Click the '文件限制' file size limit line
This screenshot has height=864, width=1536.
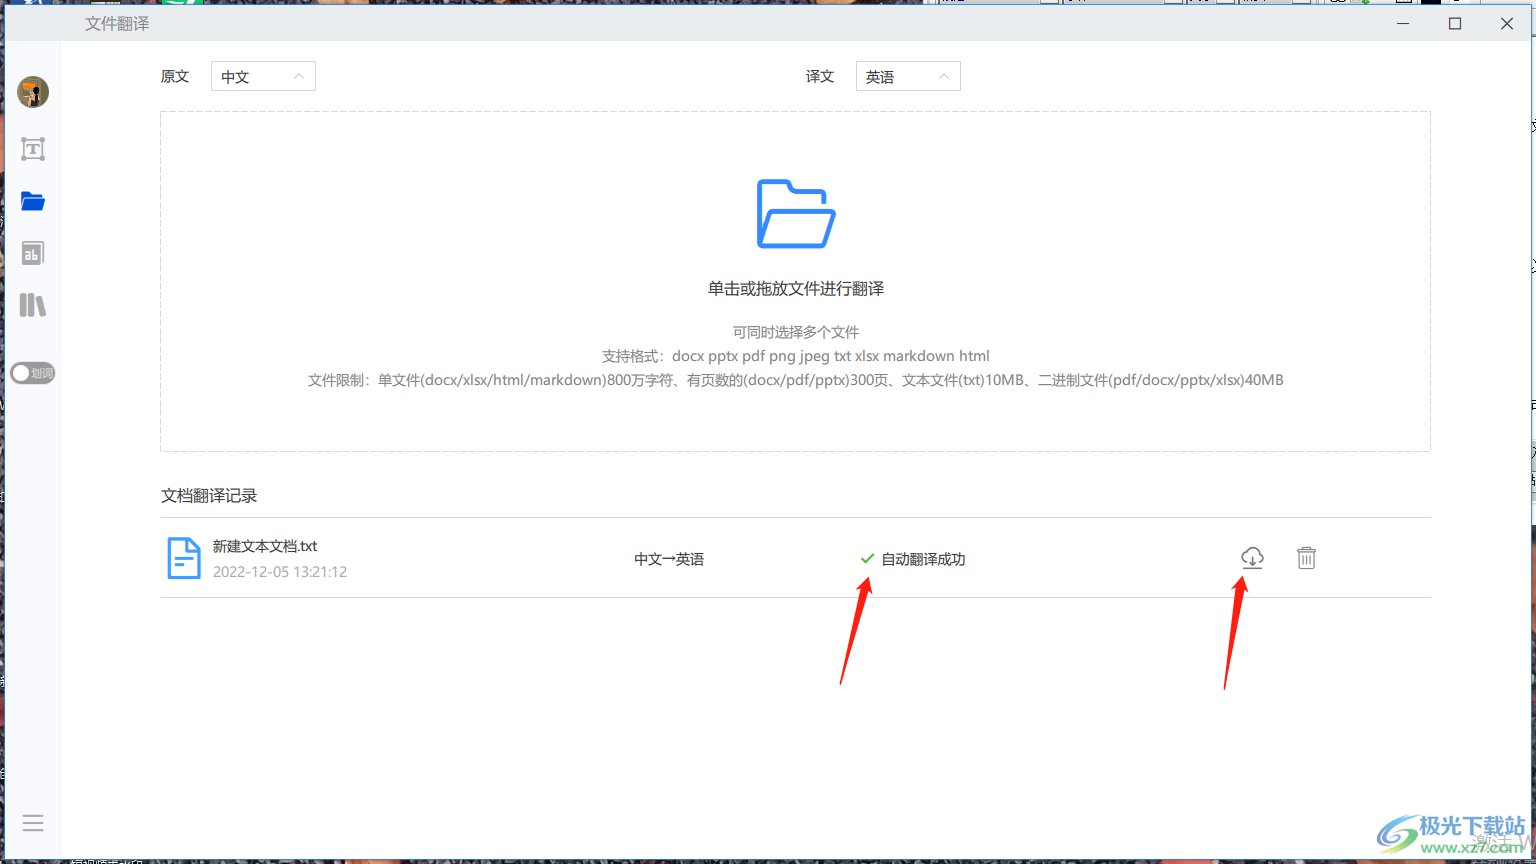point(796,380)
